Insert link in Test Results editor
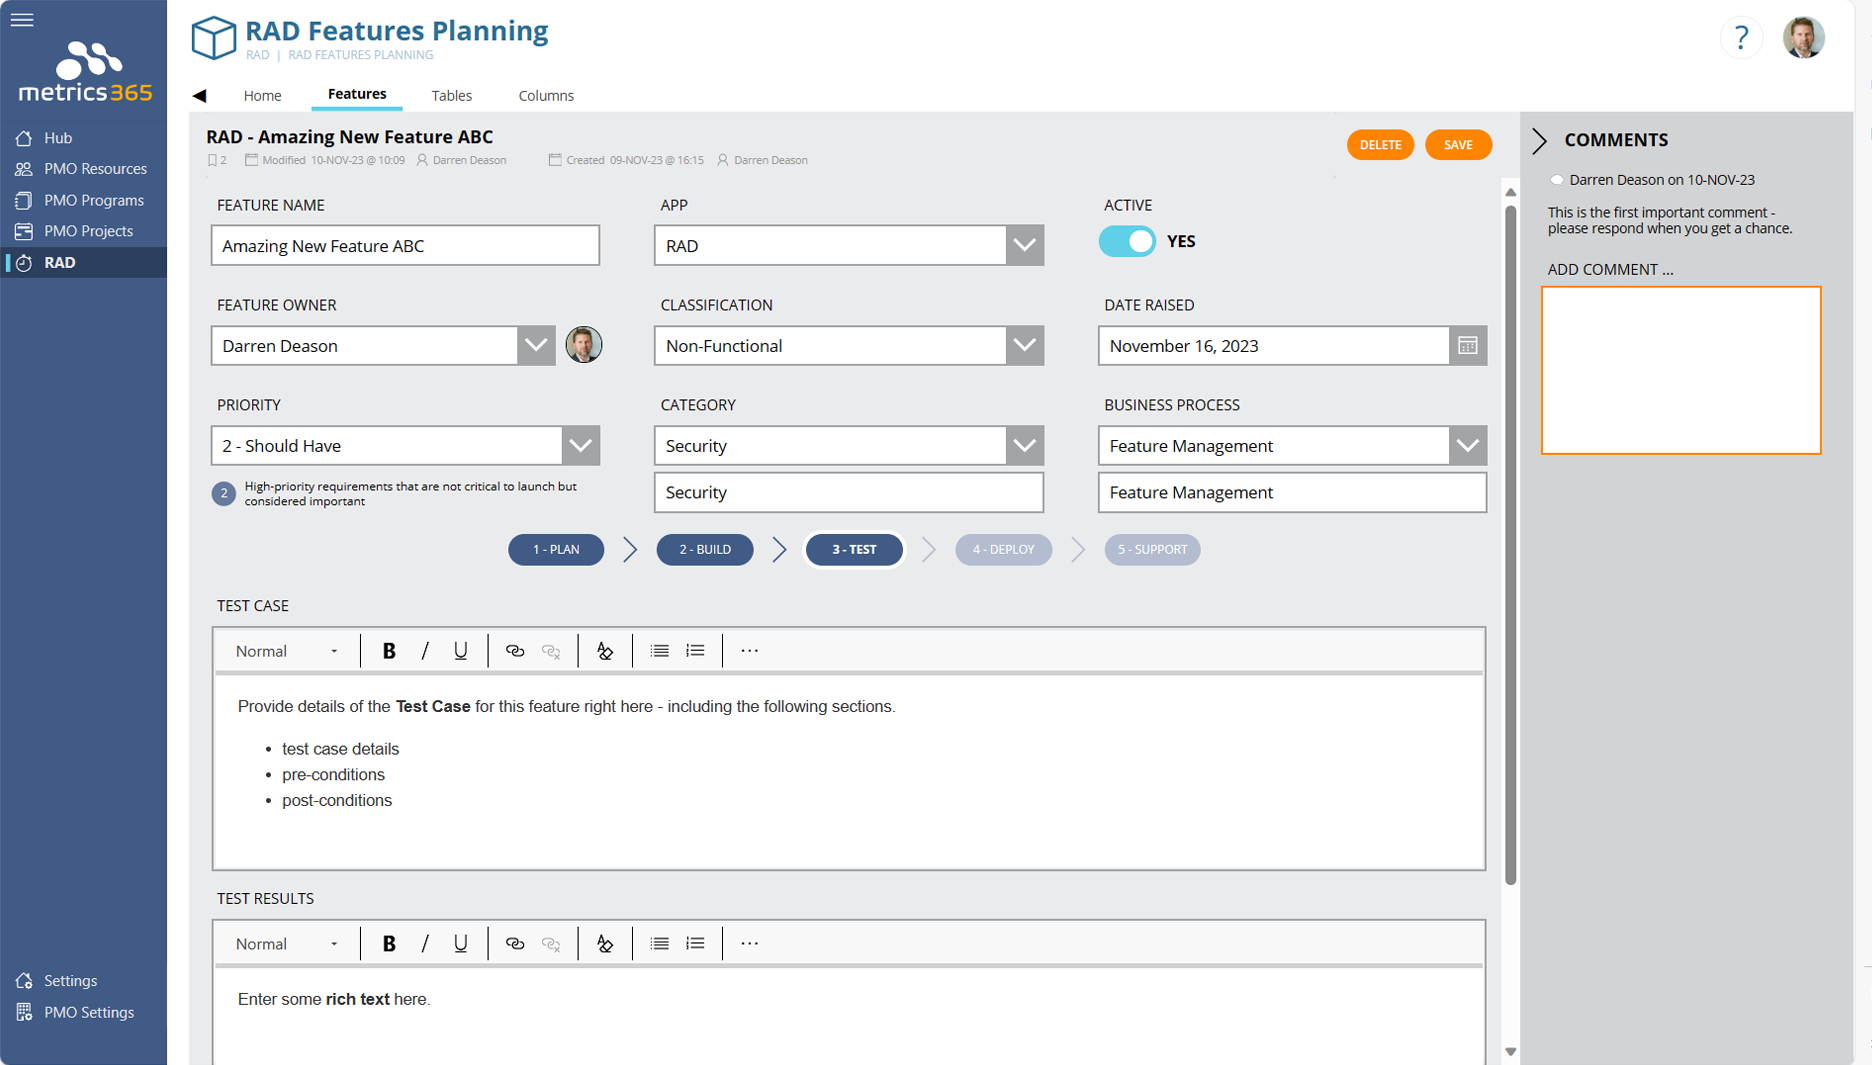Image resolution: width=1872 pixels, height=1065 pixels. coord(515,944)
